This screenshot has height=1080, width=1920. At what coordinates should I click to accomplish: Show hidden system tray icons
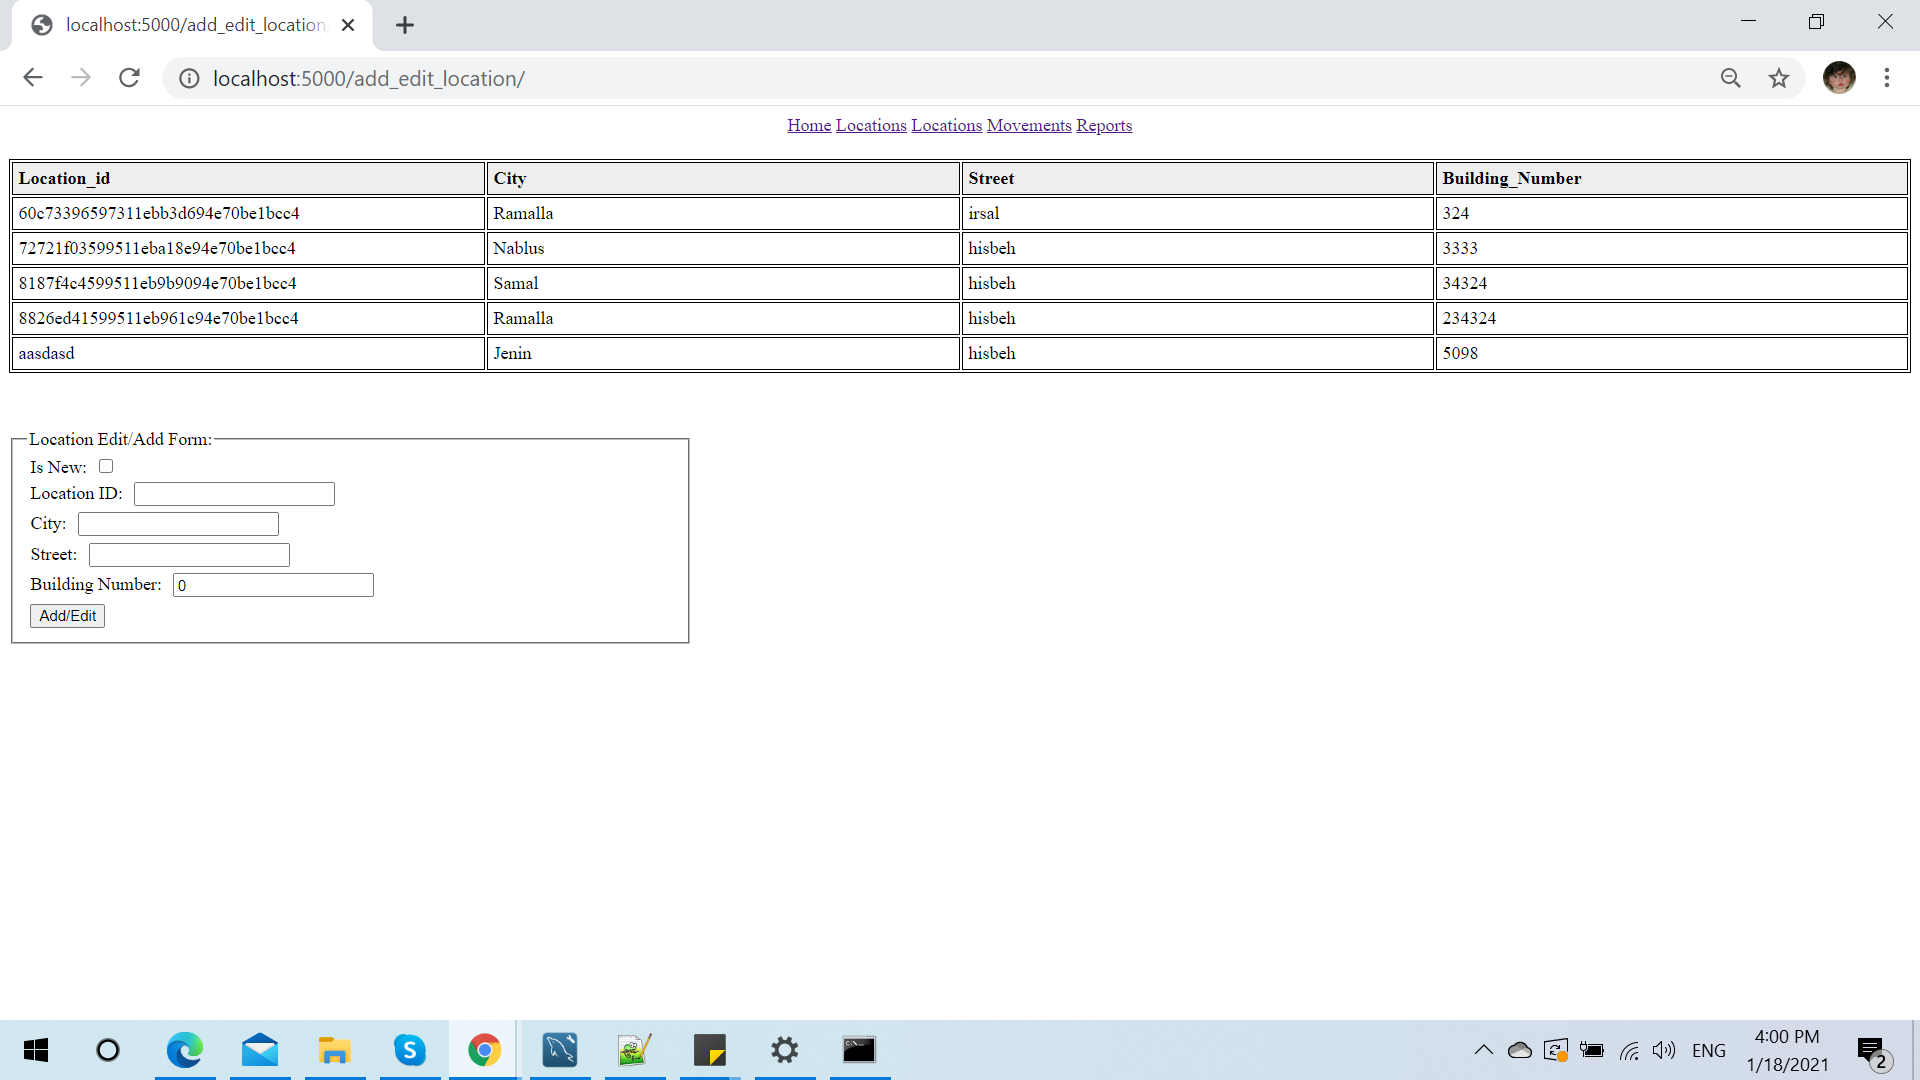coord(1483,1050)
